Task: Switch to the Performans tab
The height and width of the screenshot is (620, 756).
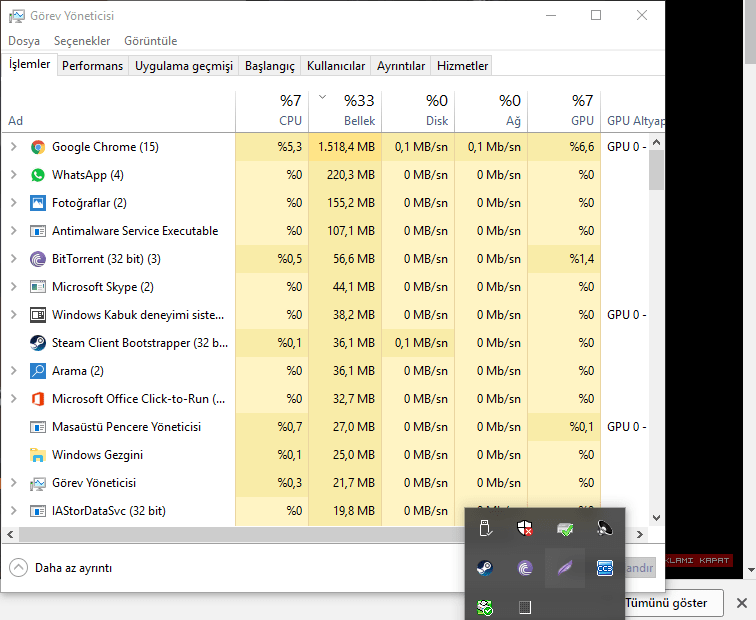Action: 93,66
